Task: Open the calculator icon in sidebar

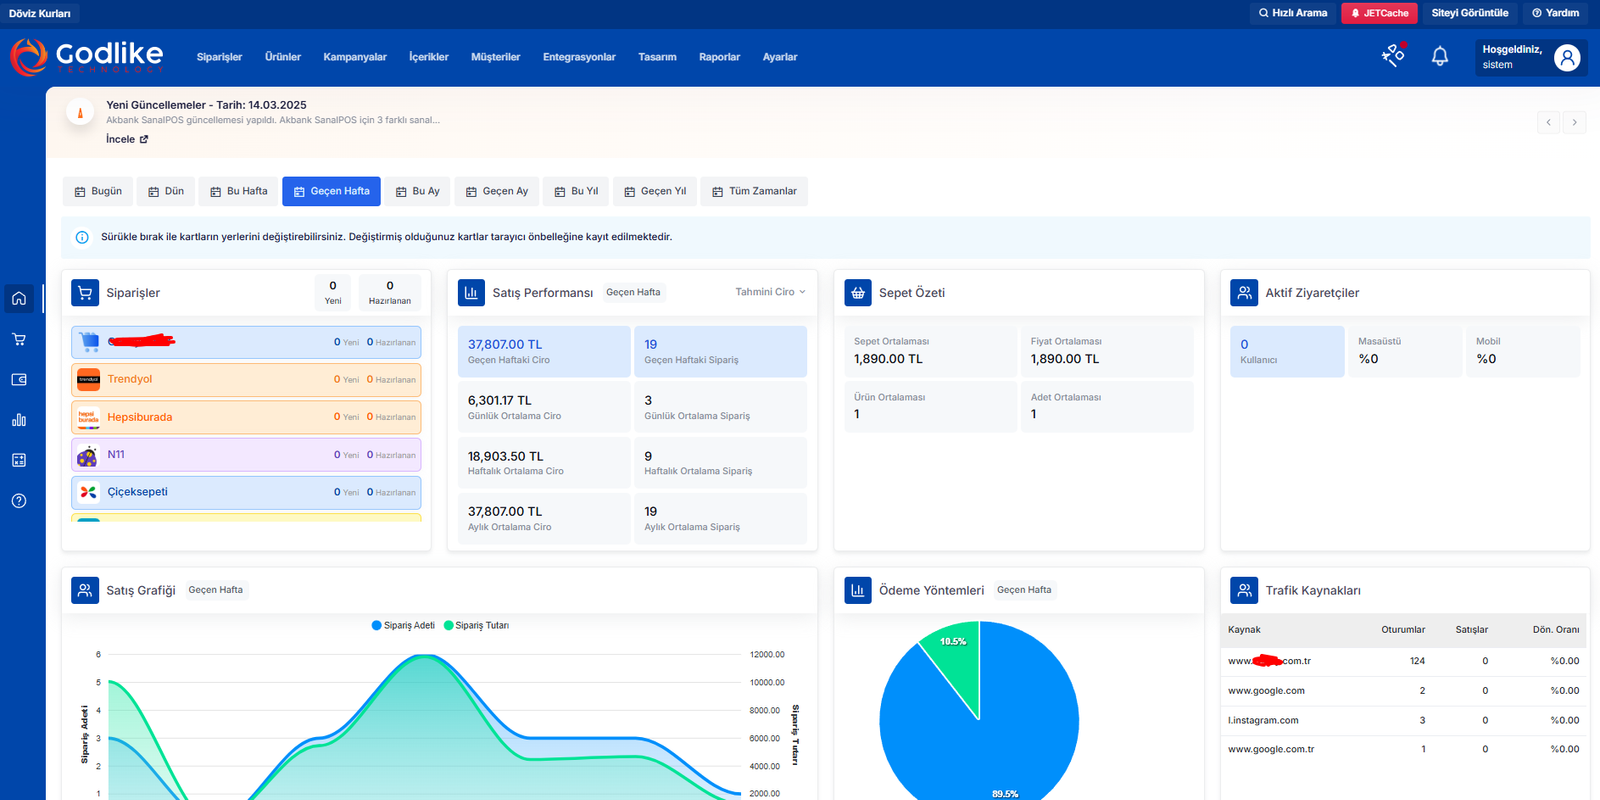Action: [x=19, y=460]
